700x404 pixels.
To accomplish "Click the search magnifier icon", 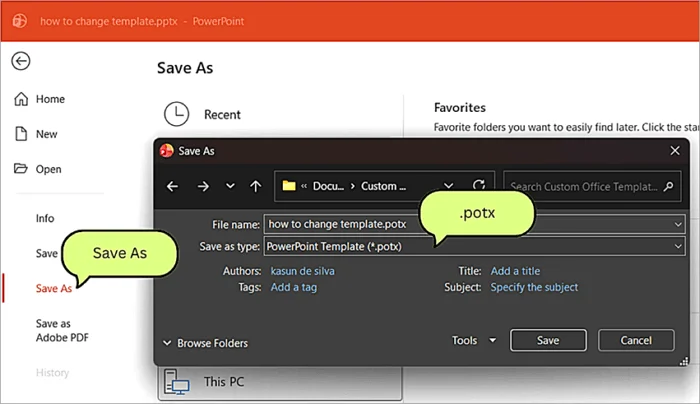I will click(x=668, y=186).
